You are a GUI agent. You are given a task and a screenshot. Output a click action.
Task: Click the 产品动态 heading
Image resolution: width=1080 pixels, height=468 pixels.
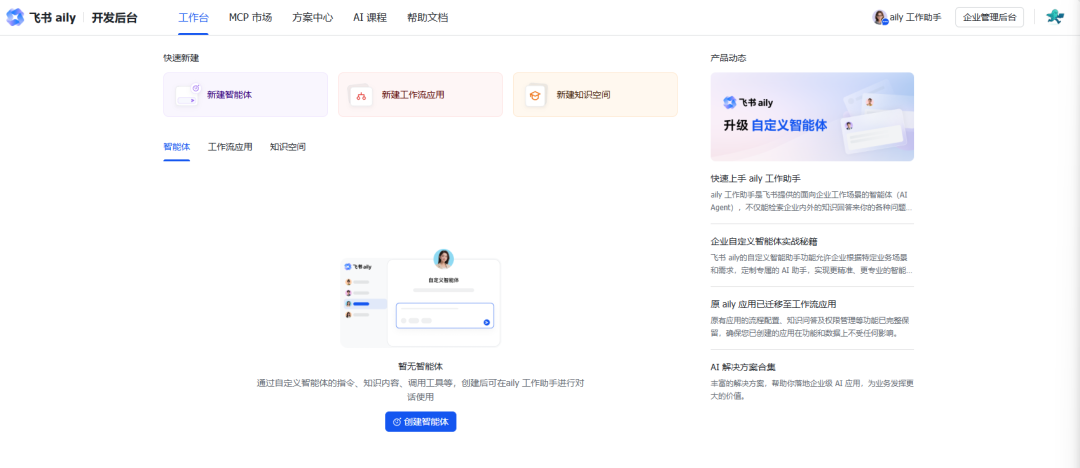pos(729,58)
